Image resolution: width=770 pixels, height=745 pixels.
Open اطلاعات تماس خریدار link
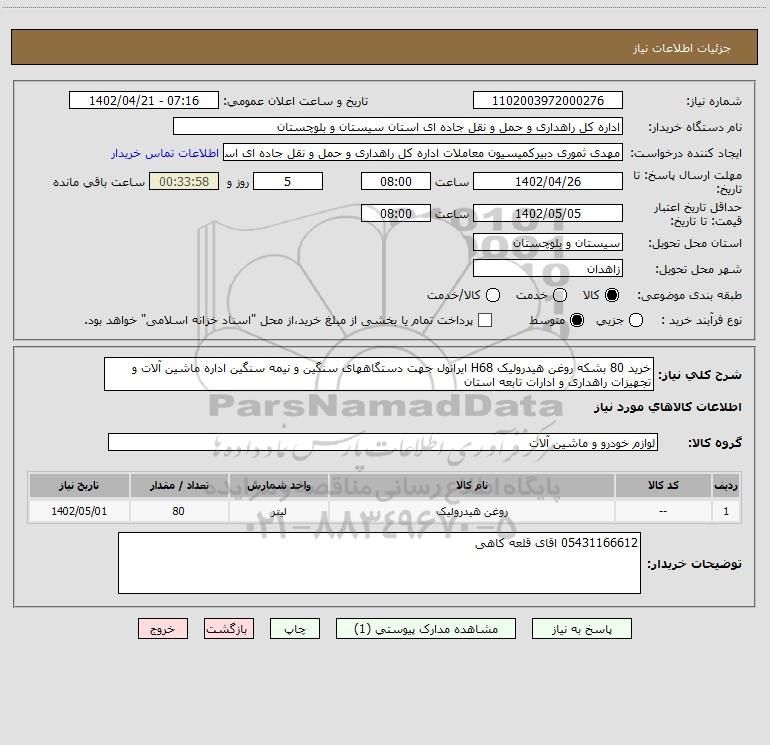point(165,153)
